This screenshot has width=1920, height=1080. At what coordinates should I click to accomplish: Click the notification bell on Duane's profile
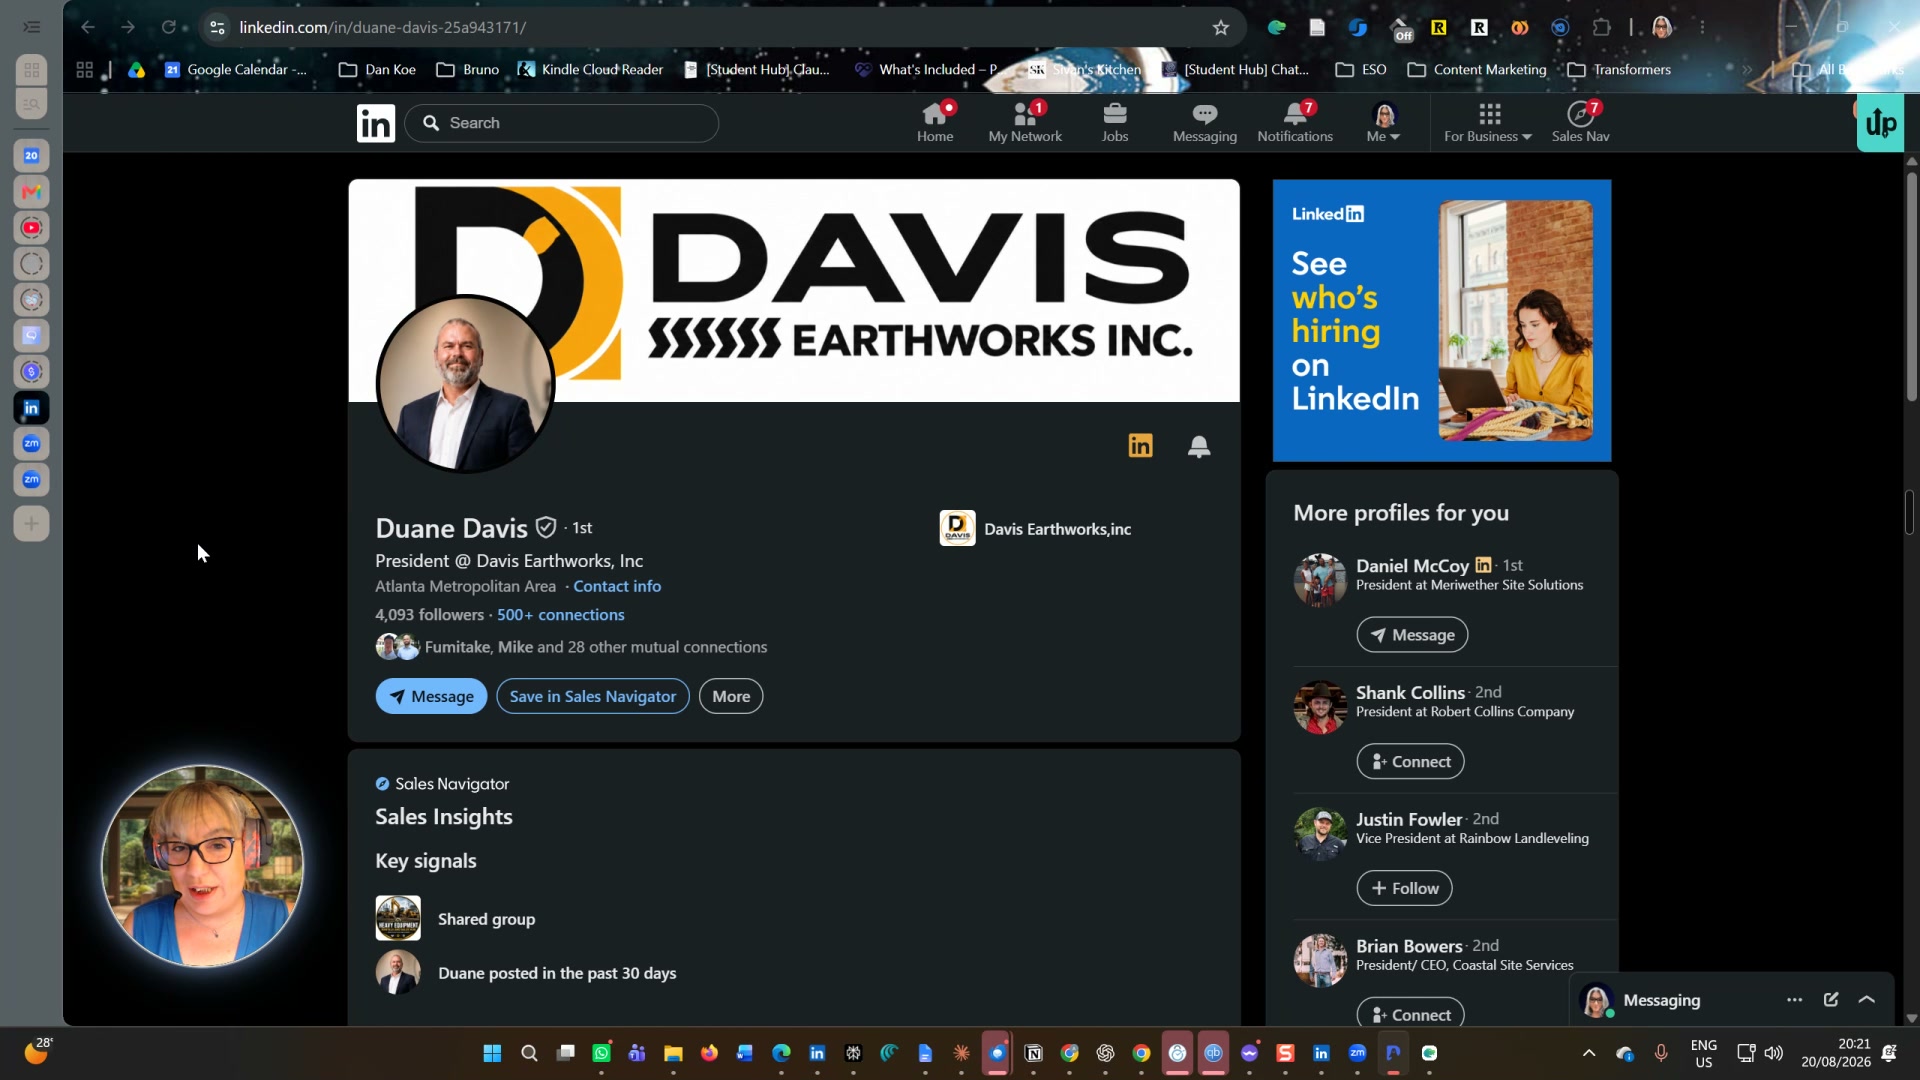[x=1199, y=446]
